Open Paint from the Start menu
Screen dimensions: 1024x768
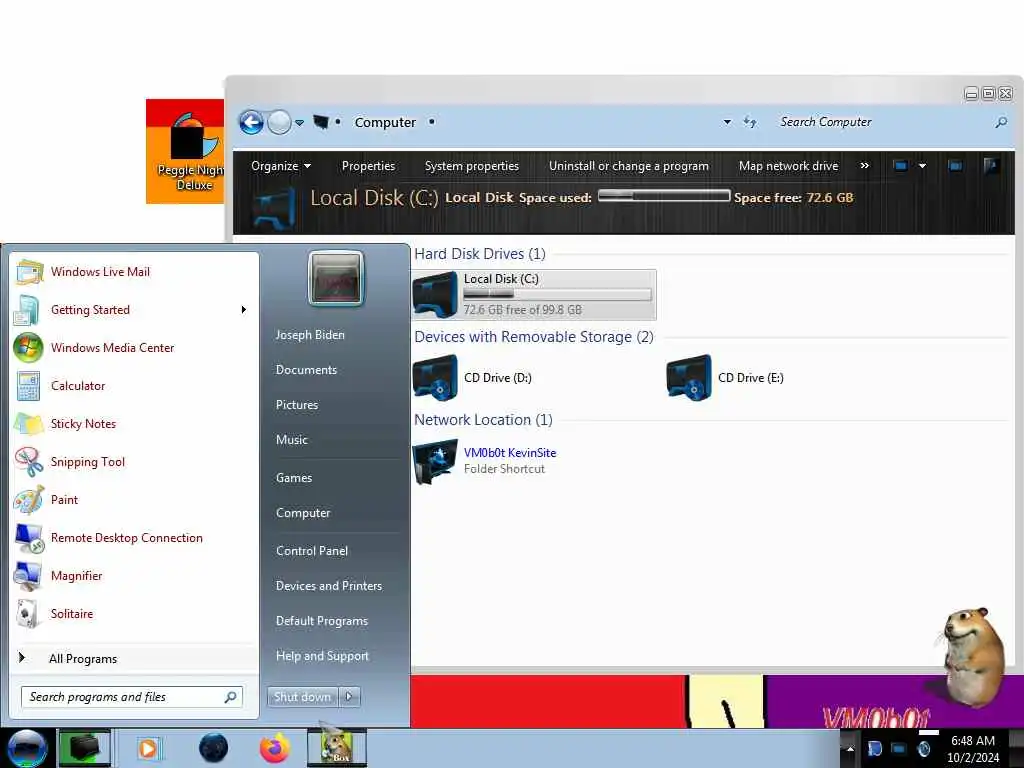135,500
